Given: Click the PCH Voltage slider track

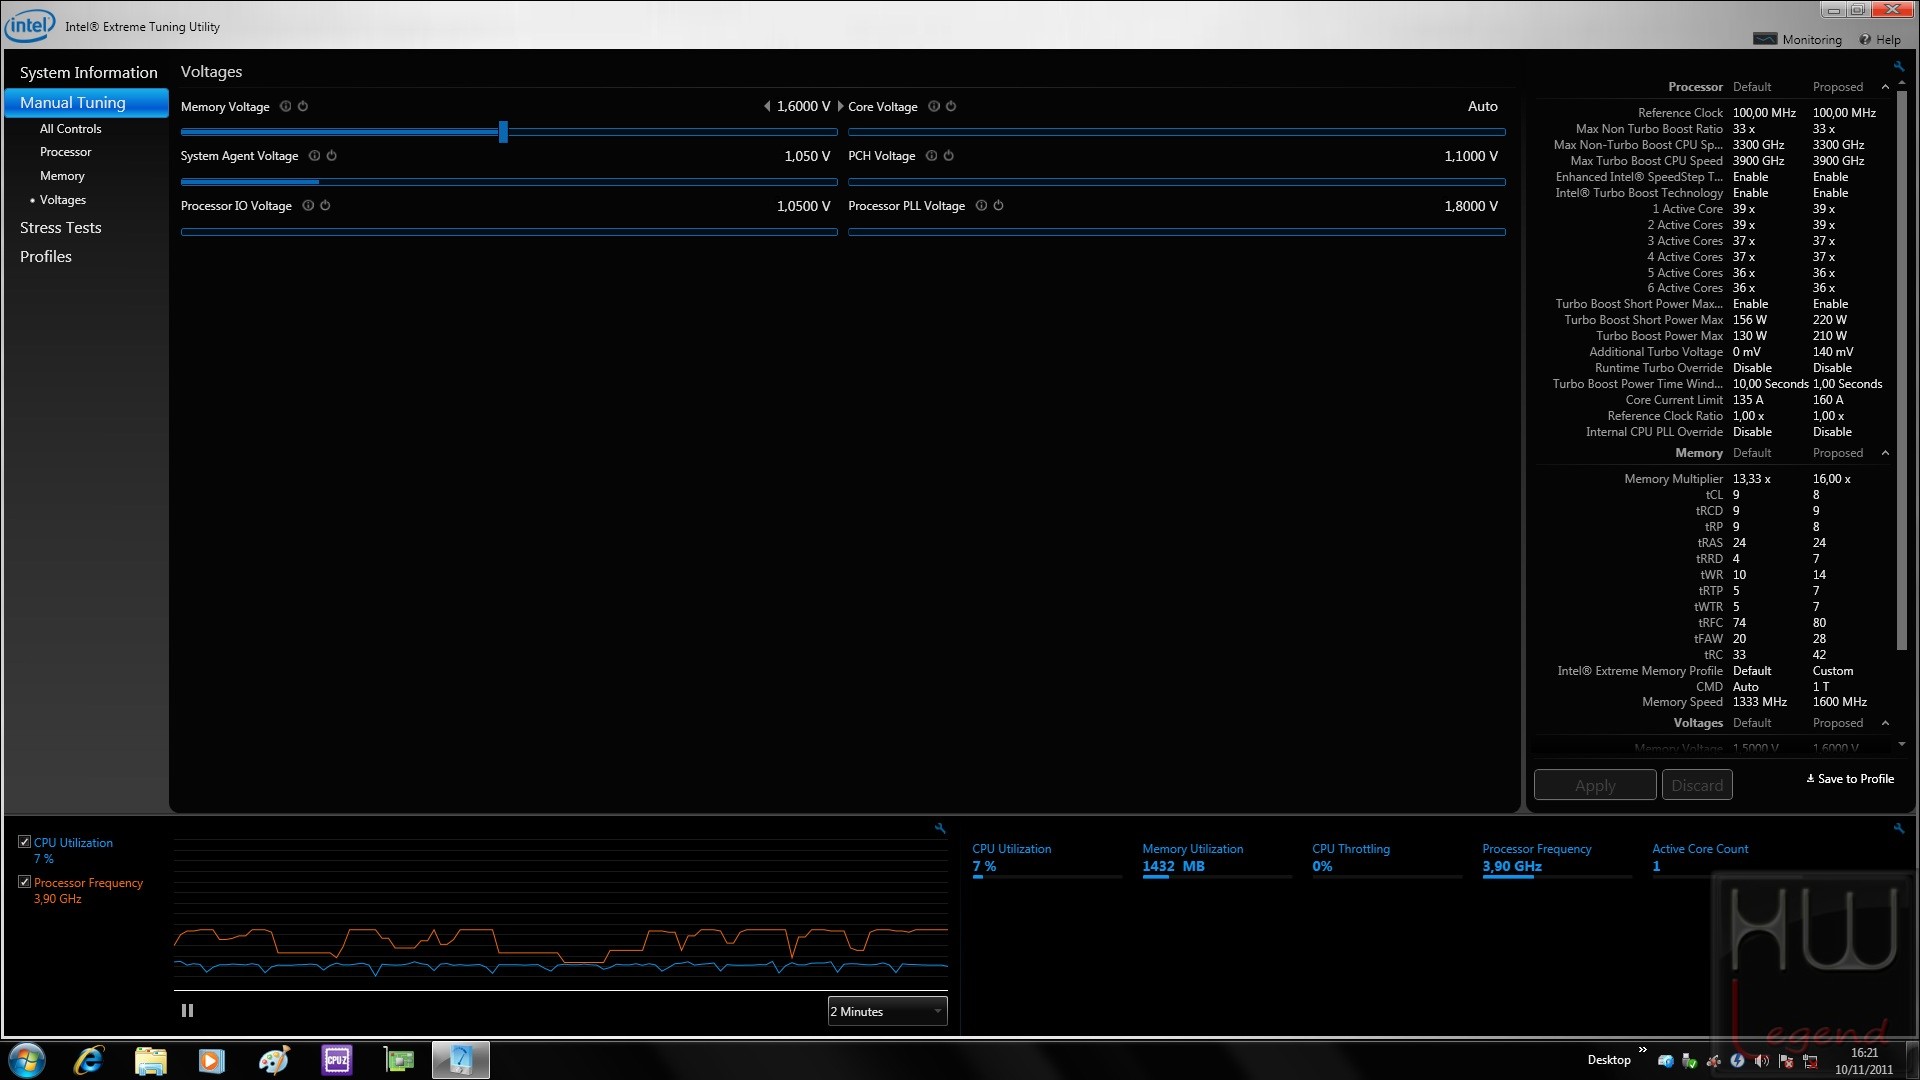Looking at the screenshot, I should [x=1177, y=182].
